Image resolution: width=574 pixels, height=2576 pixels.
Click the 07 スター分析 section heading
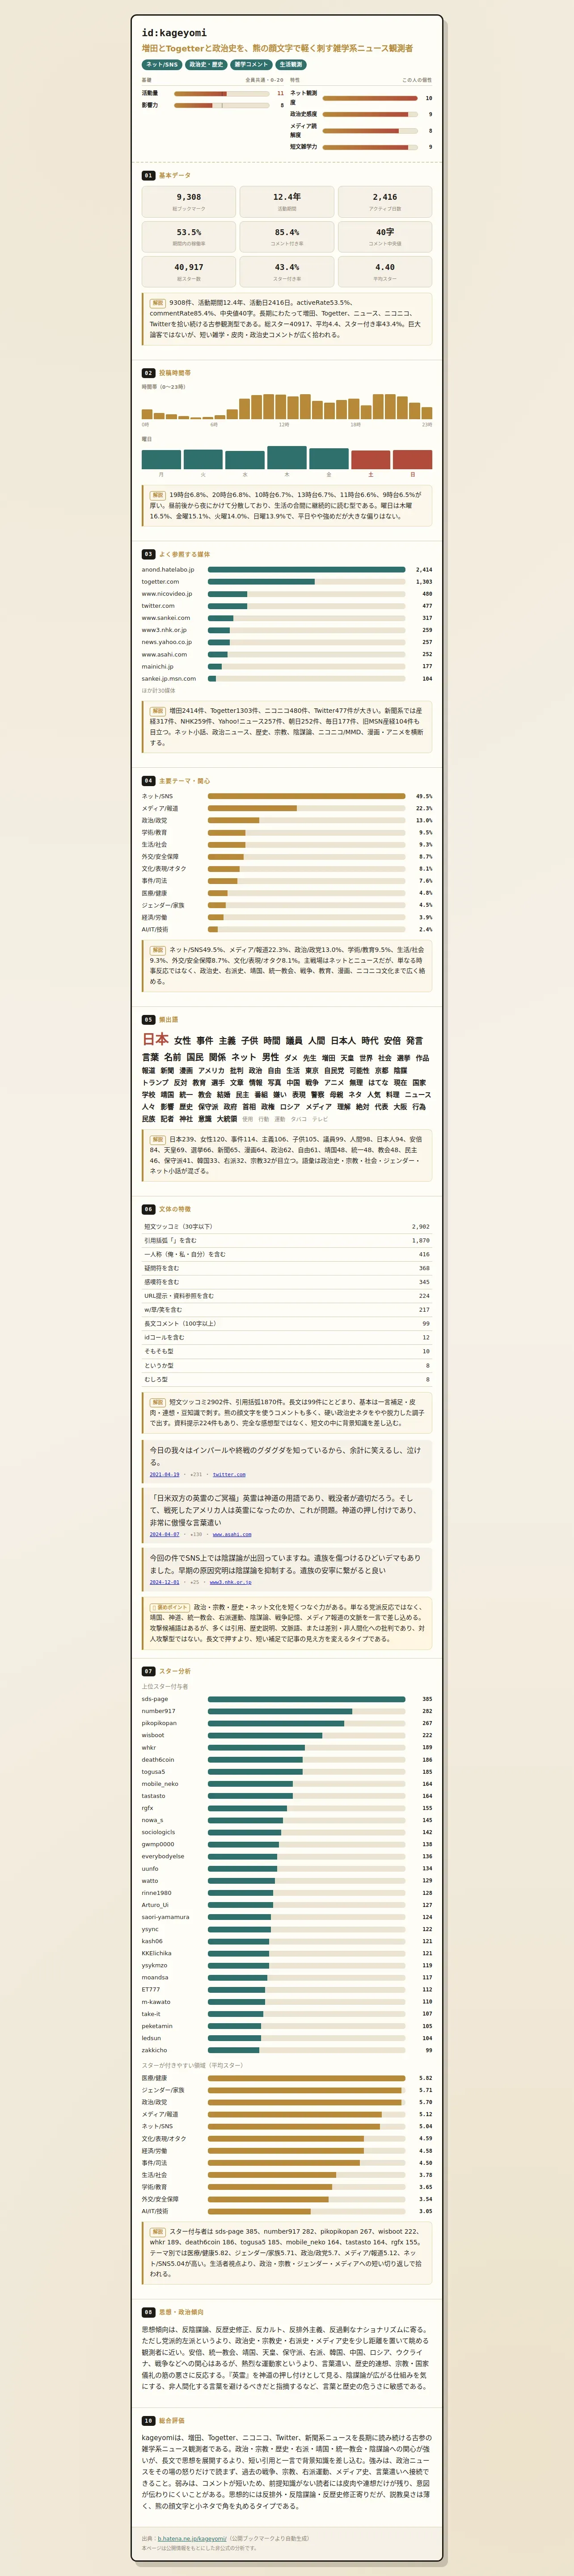pyautogui.click(x=166, y=1671)
